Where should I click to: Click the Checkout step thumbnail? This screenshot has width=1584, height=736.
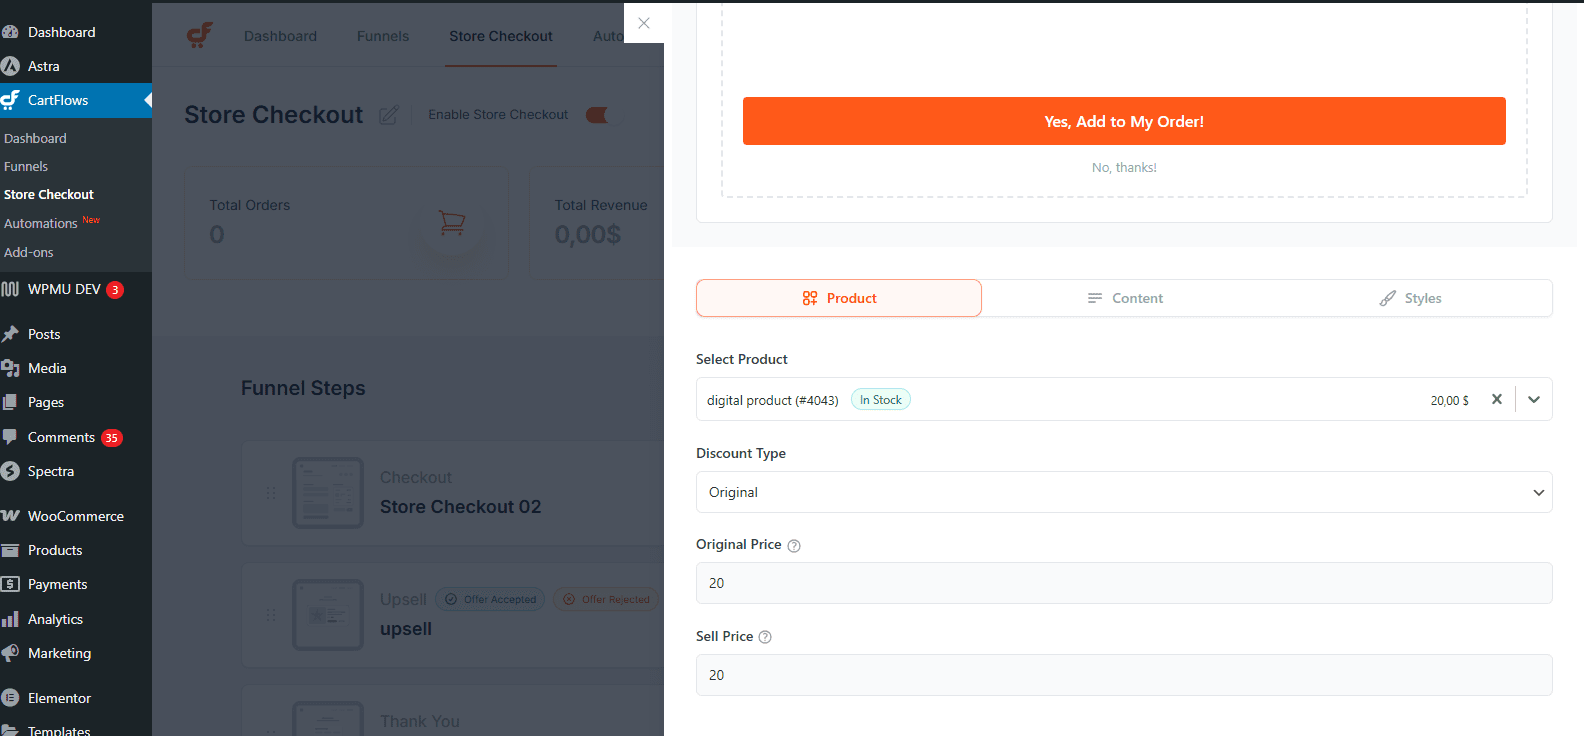click(x=328, y=493)
